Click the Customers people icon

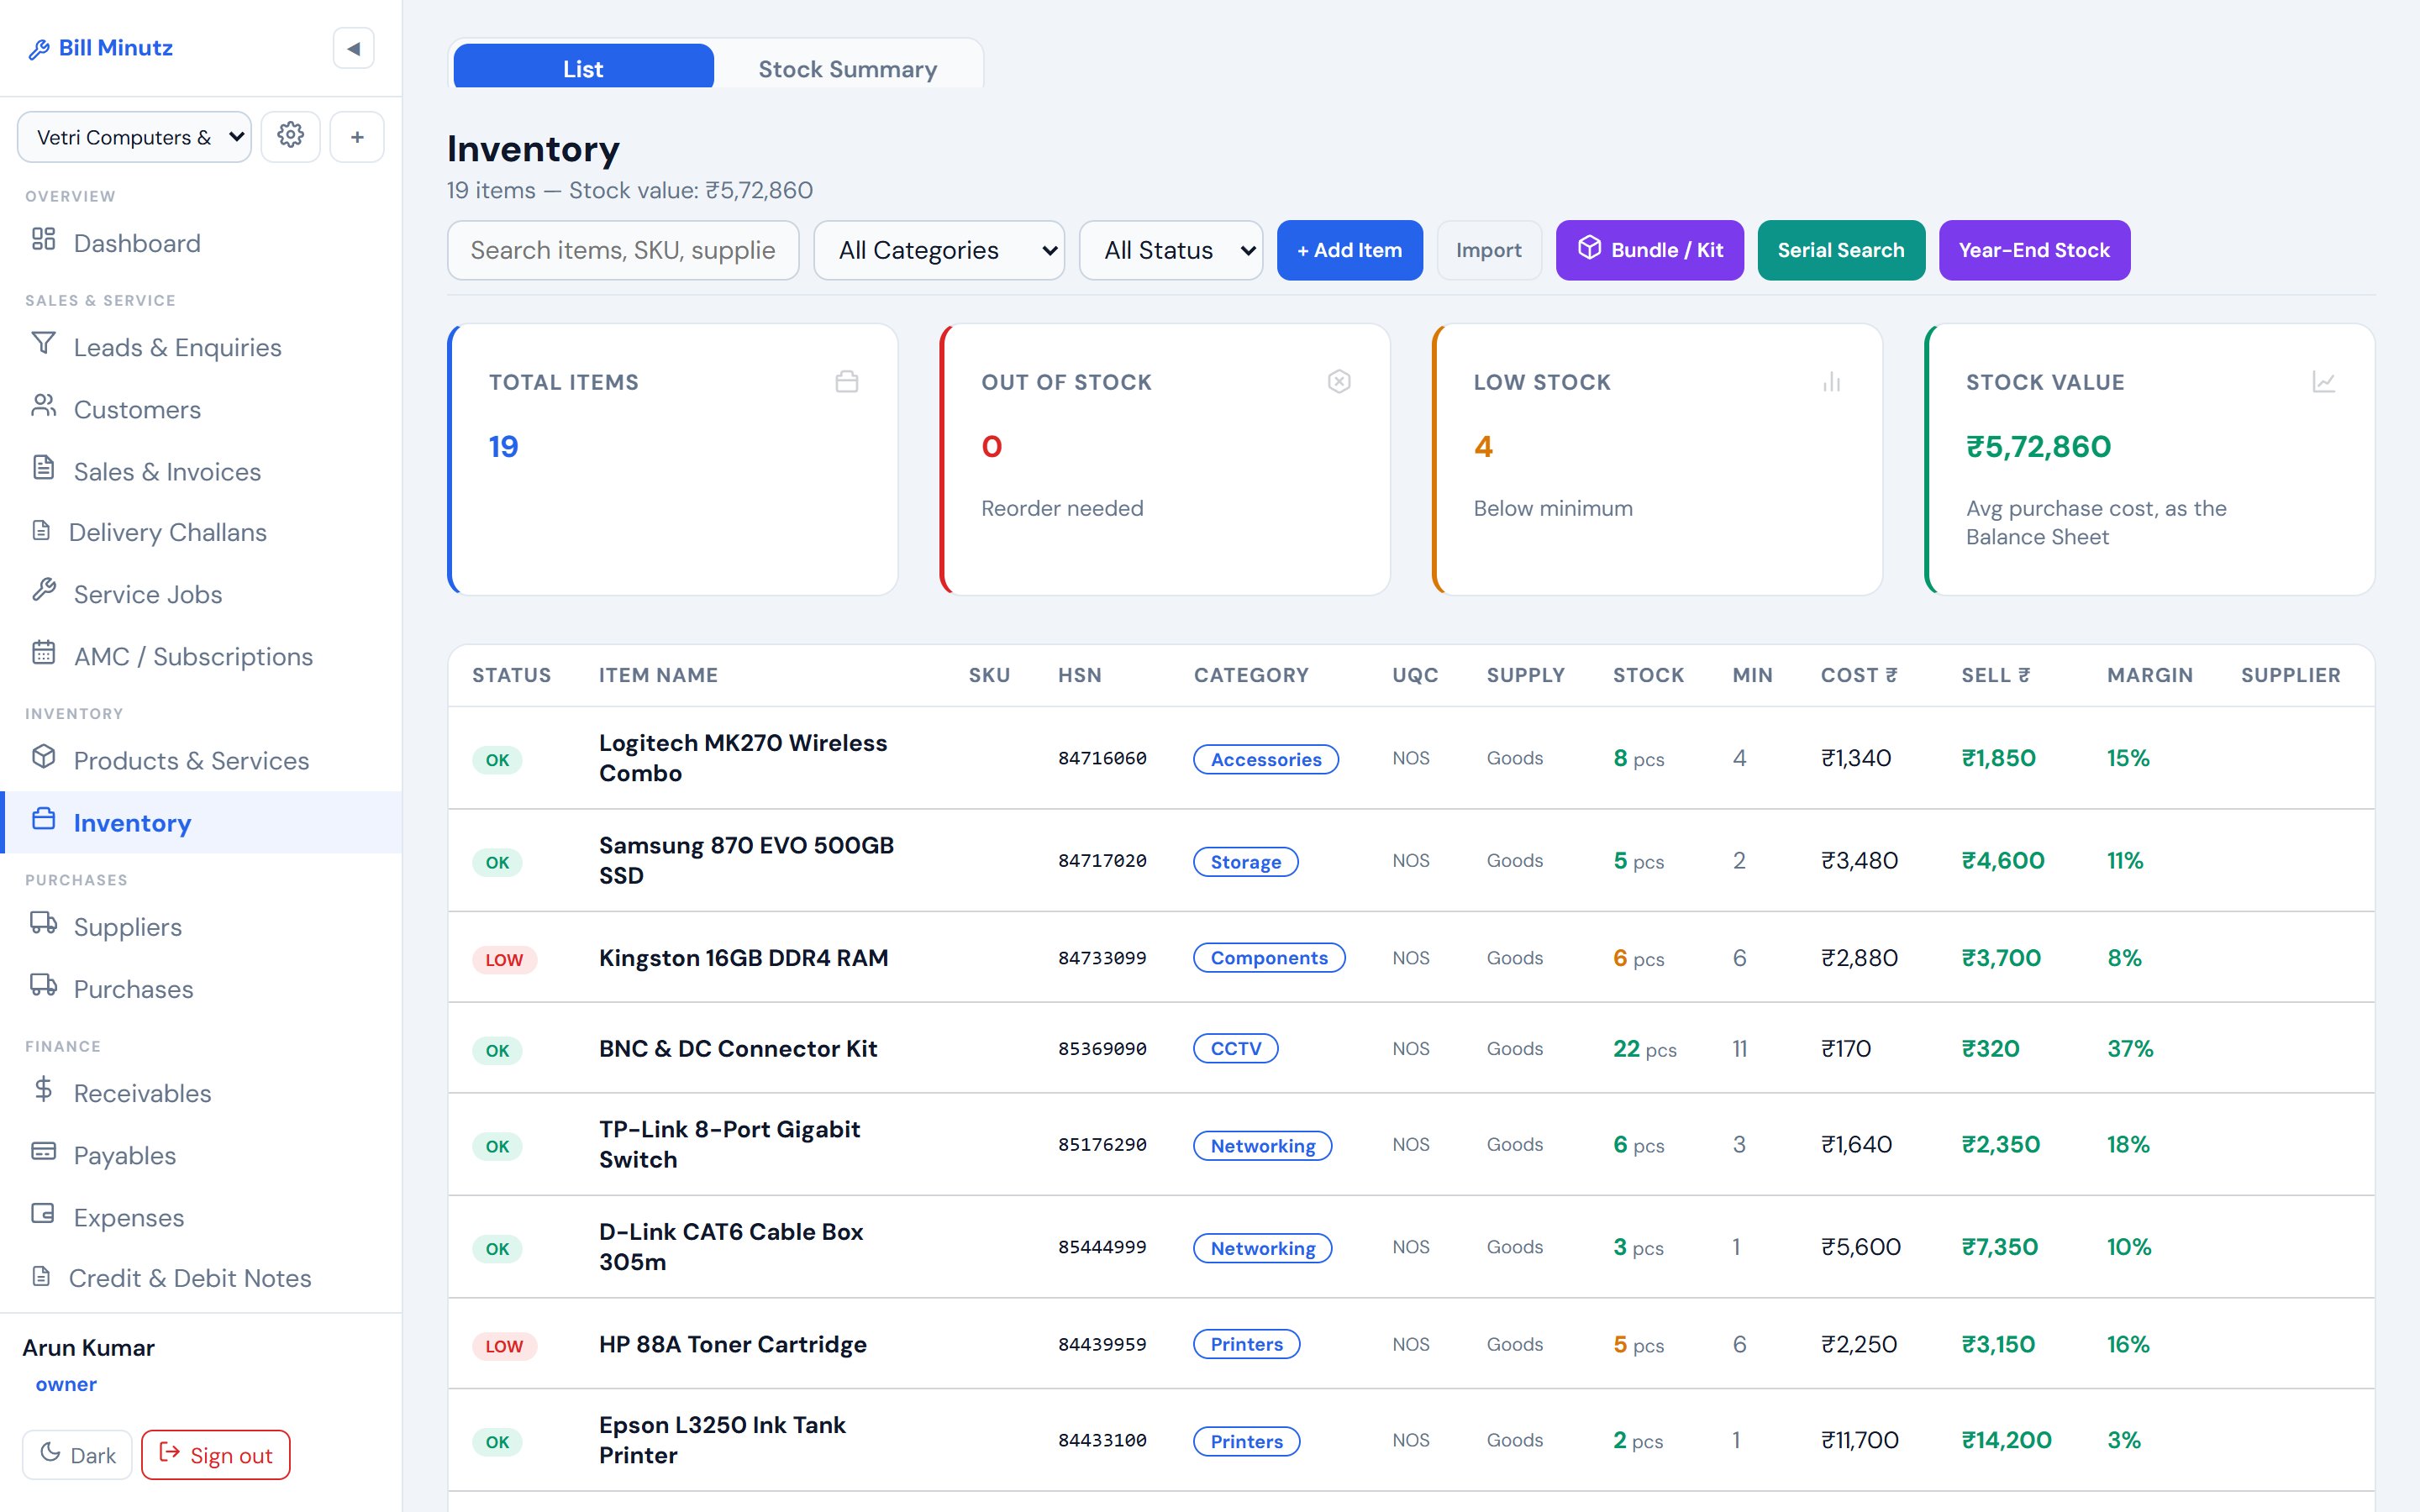coord(43,405)
